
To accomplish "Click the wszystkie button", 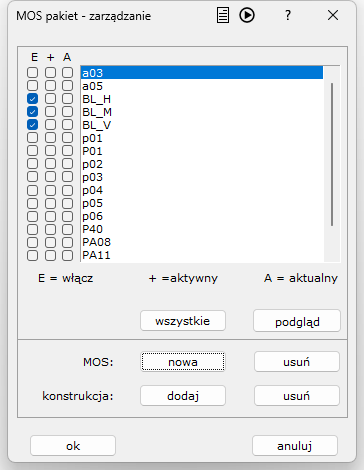I will tap(183, 321).
